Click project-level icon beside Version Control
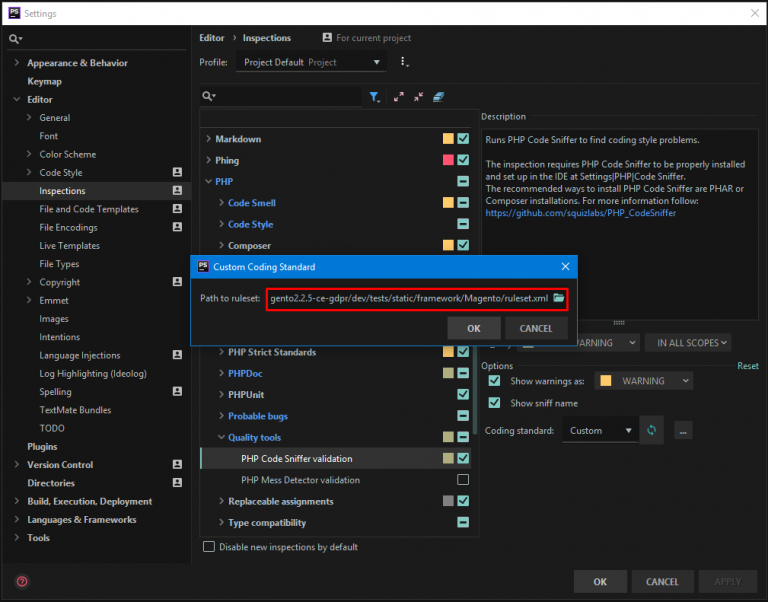Image resolution: width=768 pixels, height=602 pixels. click(x=177, y=464)
